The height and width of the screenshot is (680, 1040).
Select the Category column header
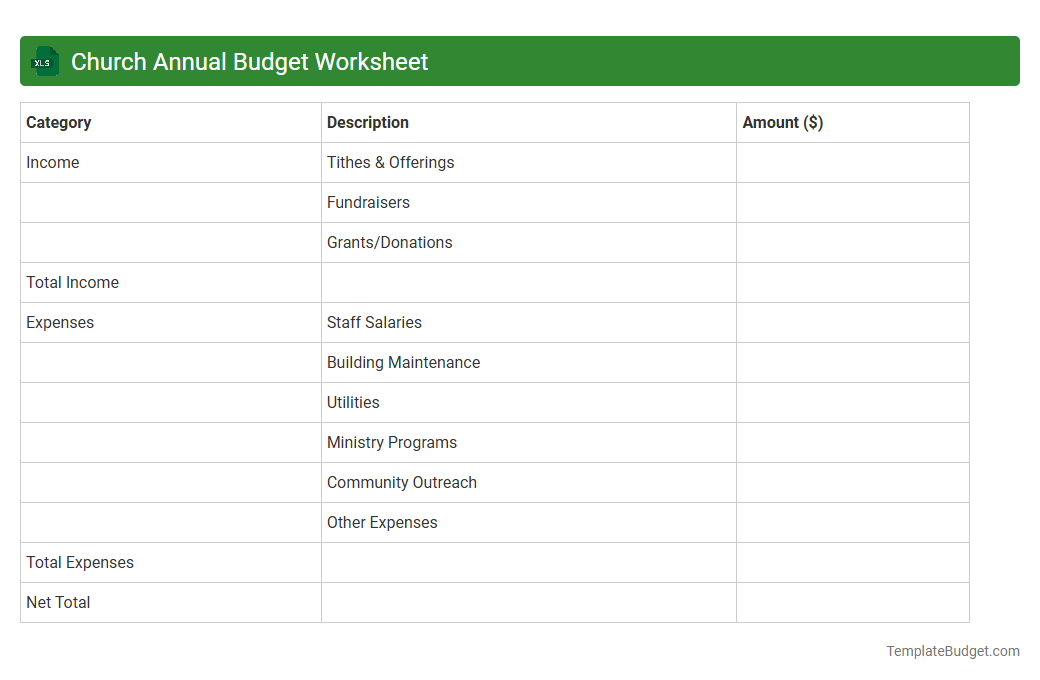click(59, 122)
